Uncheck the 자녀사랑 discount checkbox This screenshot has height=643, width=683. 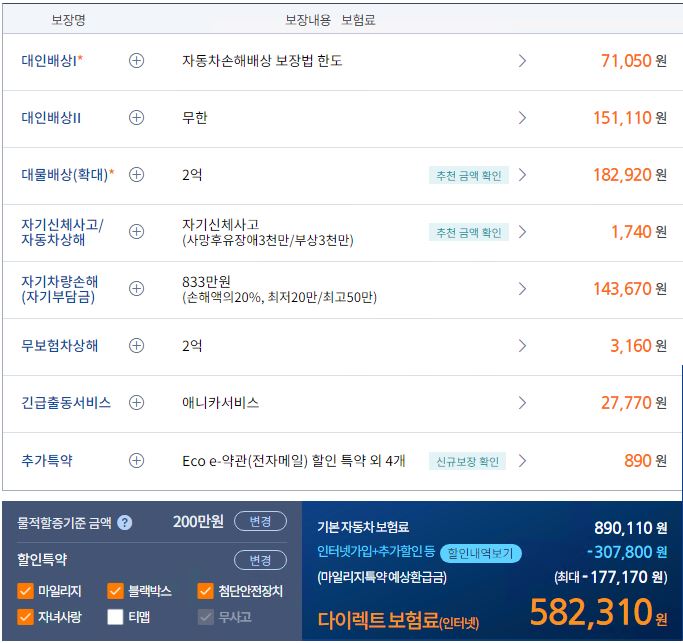tap(25, 617)
